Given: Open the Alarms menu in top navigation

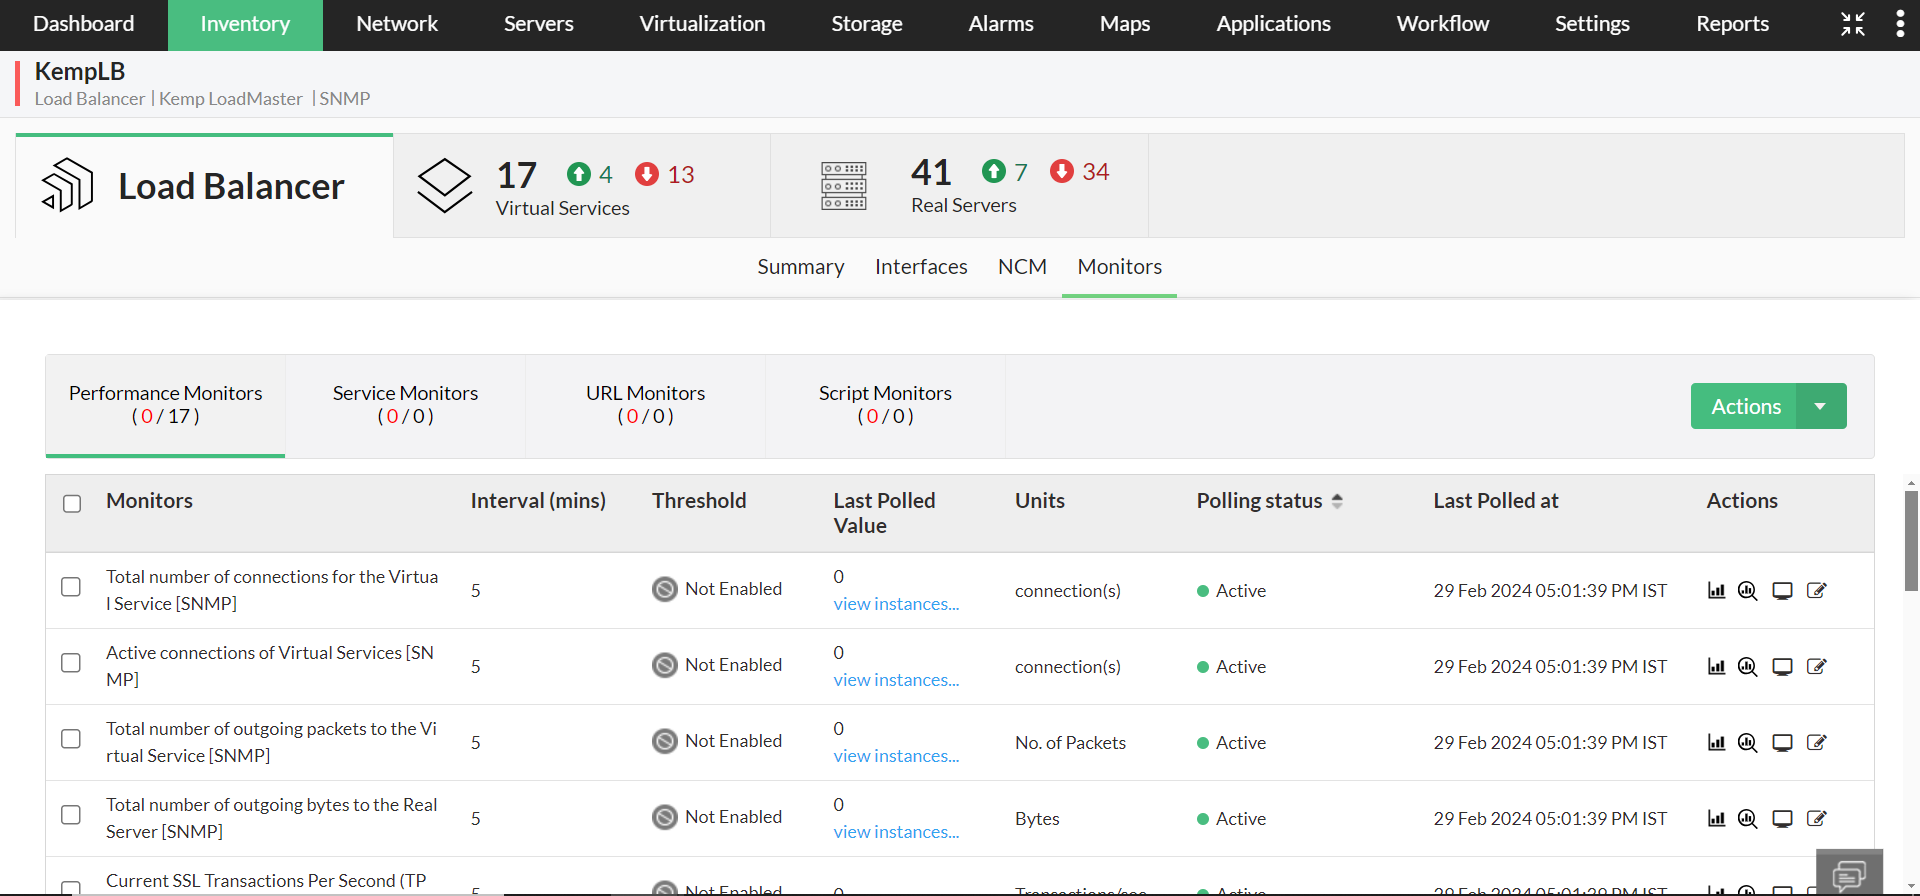Looking at the screenshot, I should [1000, 24].
